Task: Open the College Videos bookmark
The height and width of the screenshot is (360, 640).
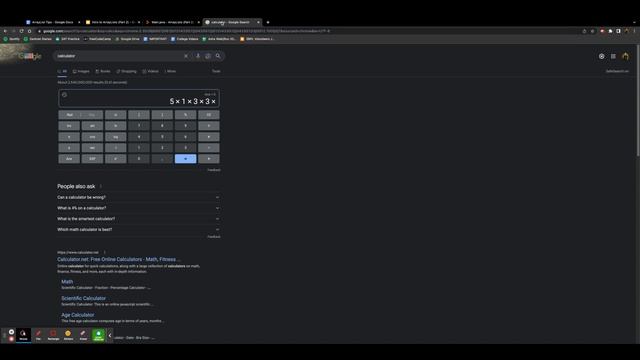Action: [x=184, y=39]
